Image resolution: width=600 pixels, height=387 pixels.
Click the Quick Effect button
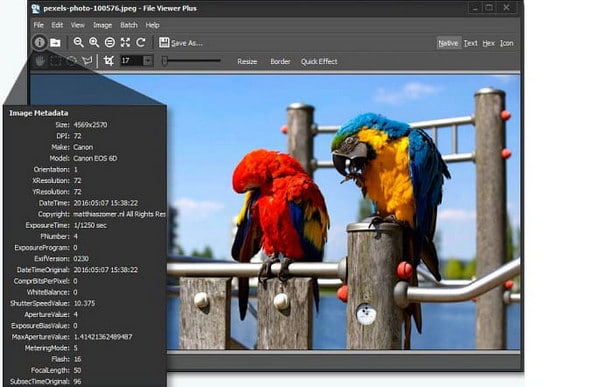coord(319,62)
